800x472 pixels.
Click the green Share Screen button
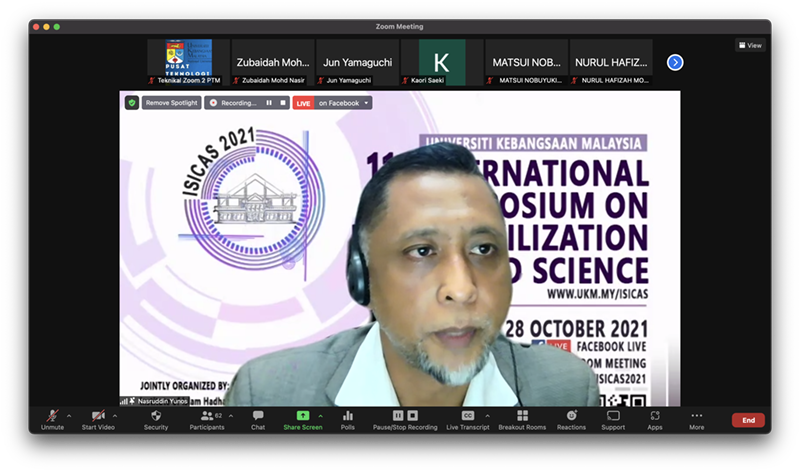302,418
